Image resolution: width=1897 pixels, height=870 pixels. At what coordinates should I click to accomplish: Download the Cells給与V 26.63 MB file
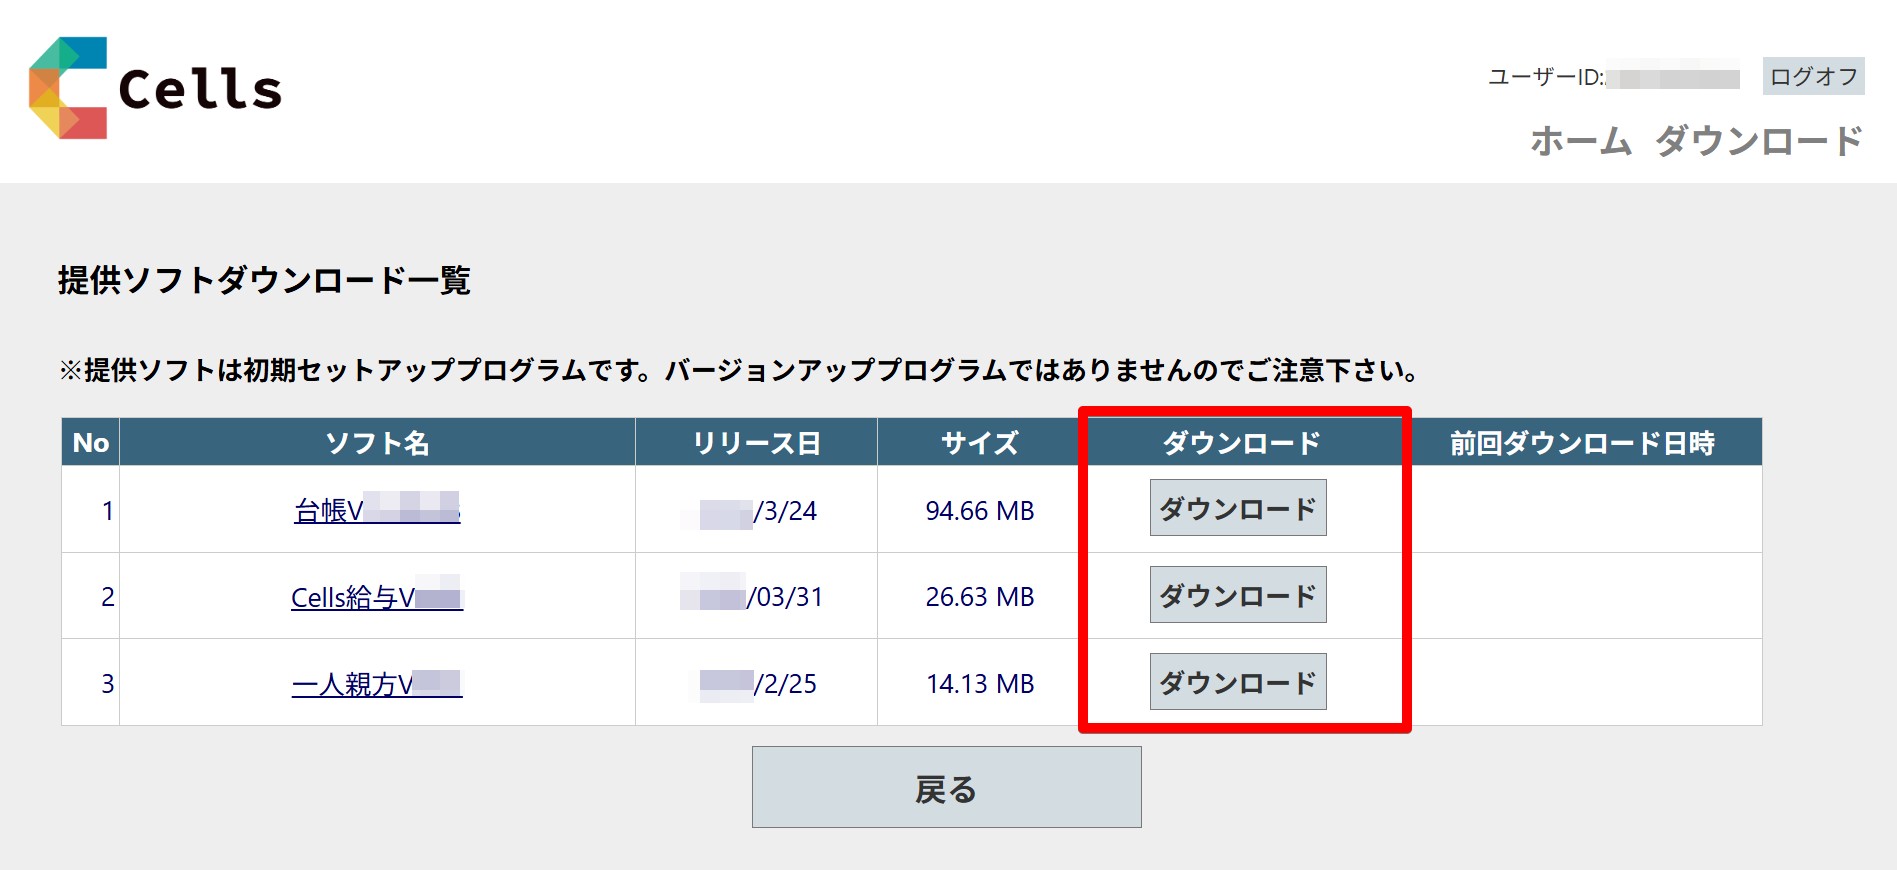tap(1238, 595)
